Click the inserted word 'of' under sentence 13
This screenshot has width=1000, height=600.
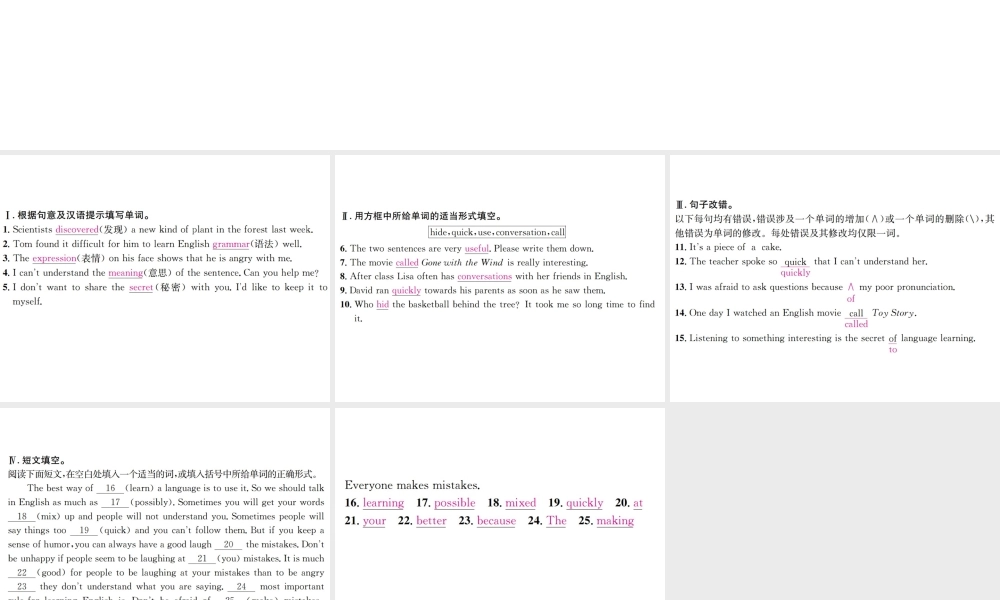851,298
